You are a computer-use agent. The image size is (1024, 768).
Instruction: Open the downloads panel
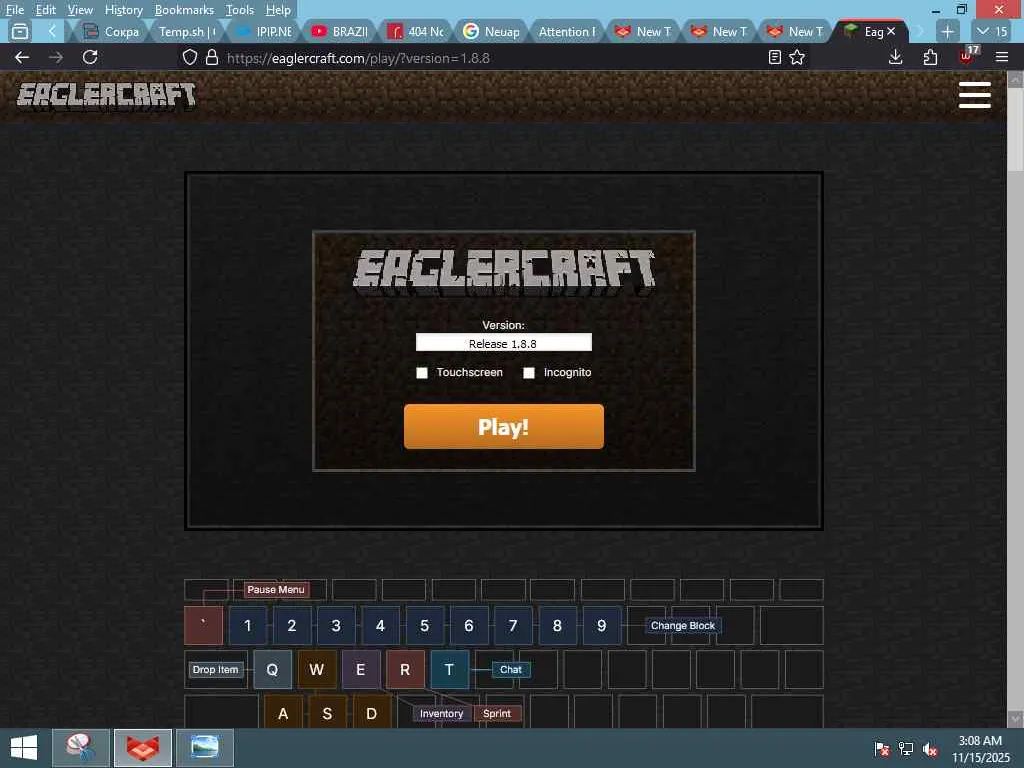click(x=896, y=57)
